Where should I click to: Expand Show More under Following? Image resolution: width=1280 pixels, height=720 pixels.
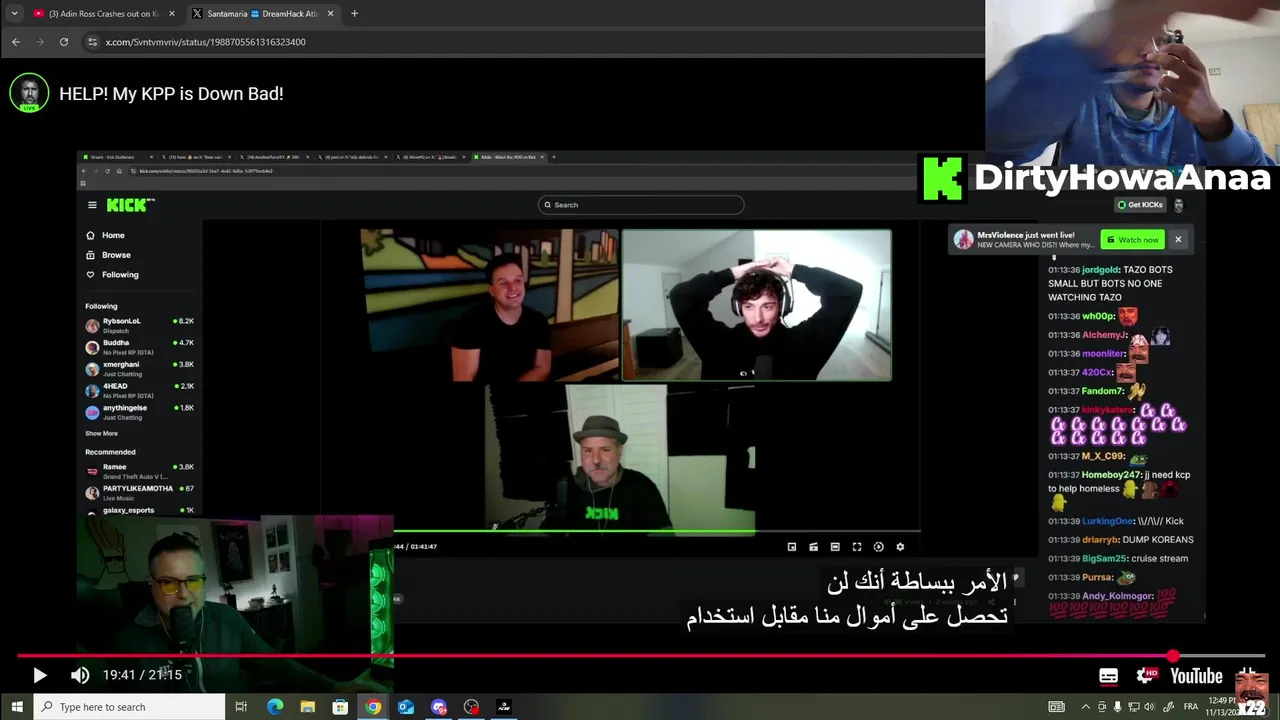click(x=101, y=434)
